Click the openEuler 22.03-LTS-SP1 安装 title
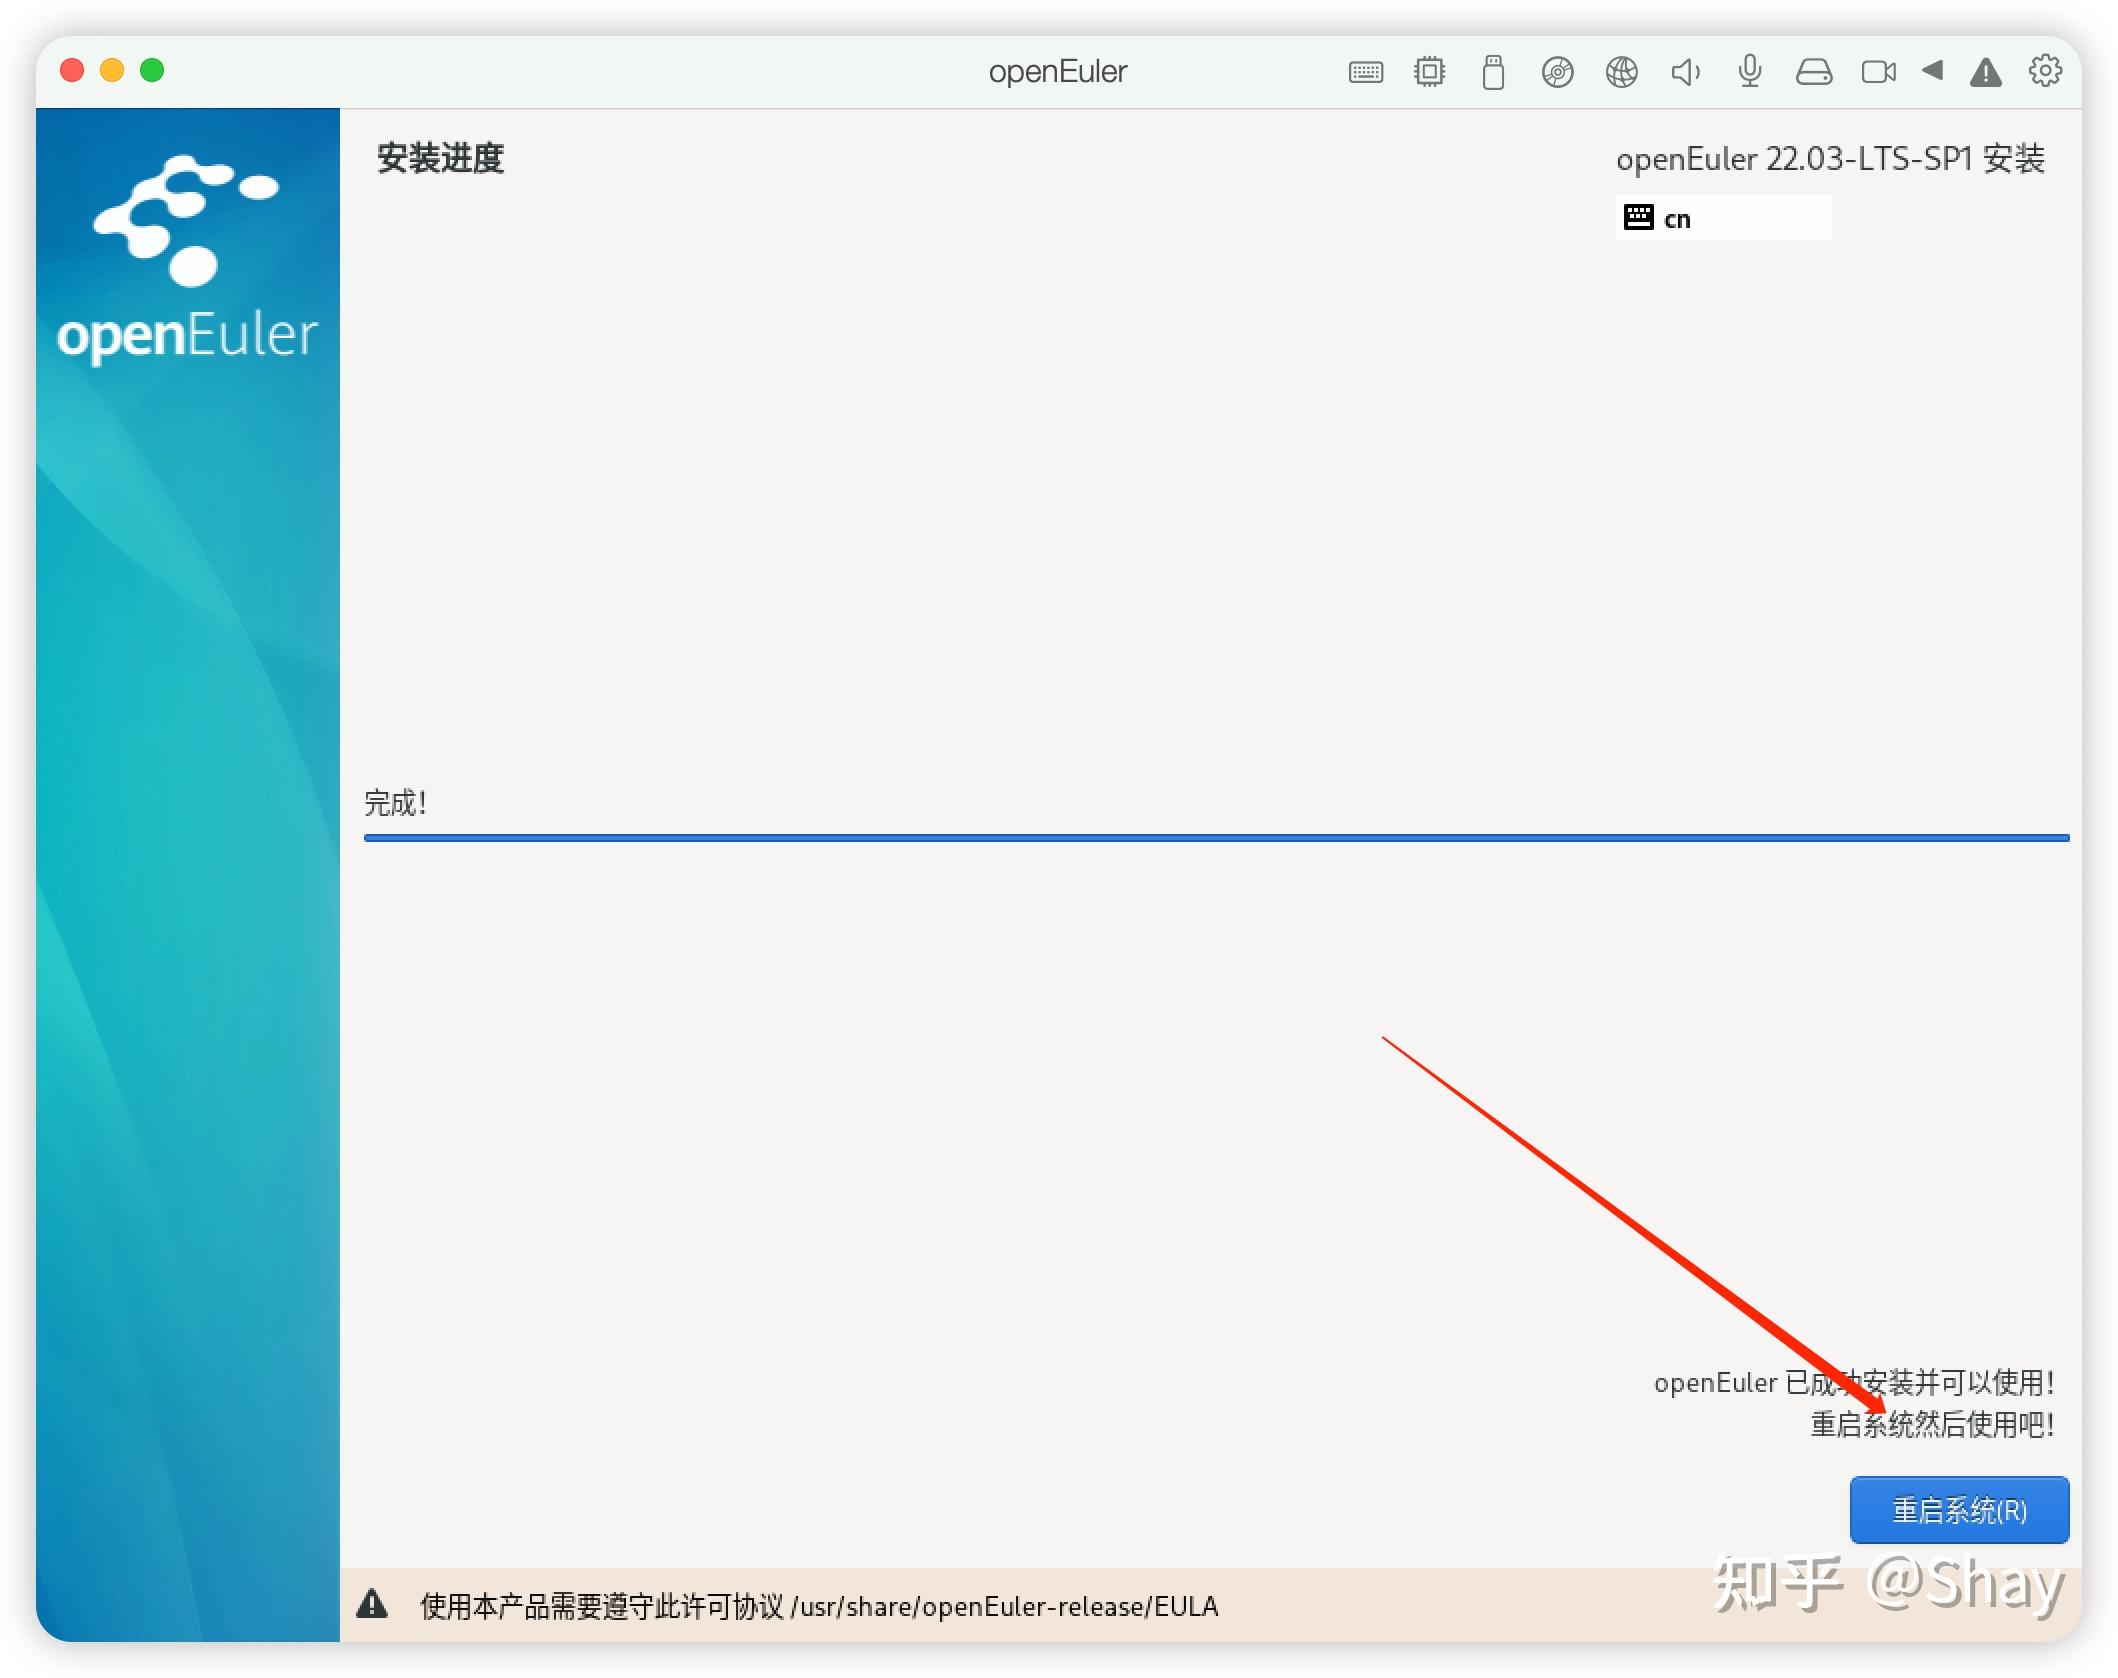 click(1830, 159)
